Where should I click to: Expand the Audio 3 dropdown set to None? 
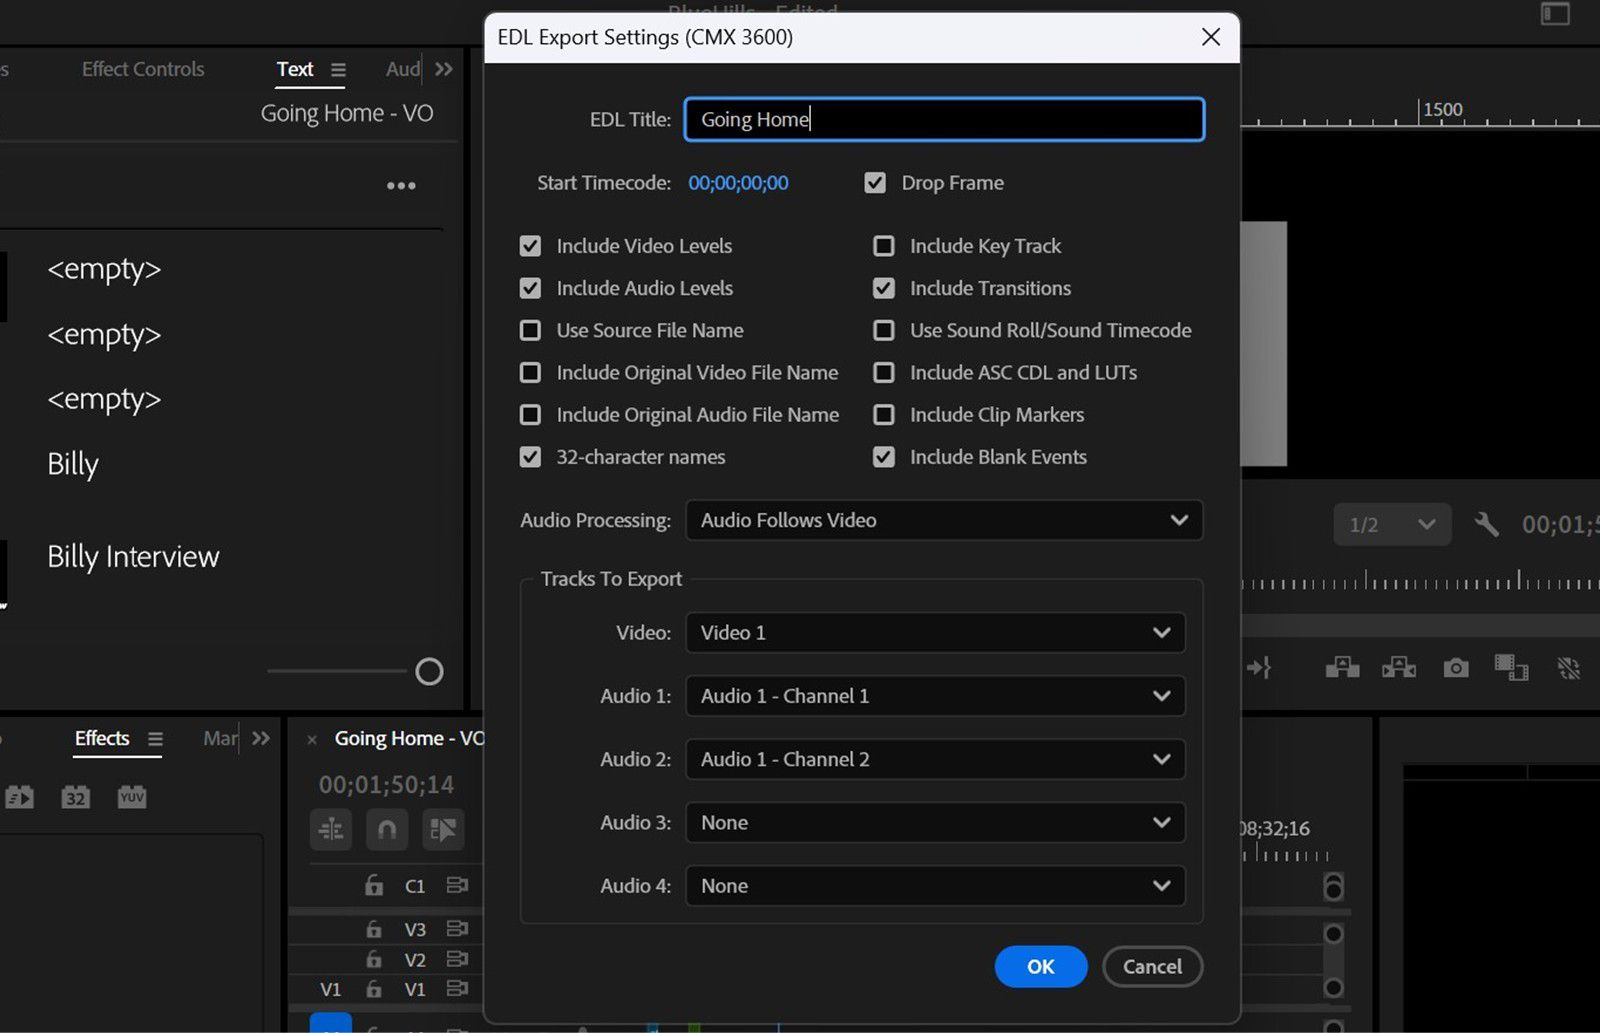click(934, 822)
